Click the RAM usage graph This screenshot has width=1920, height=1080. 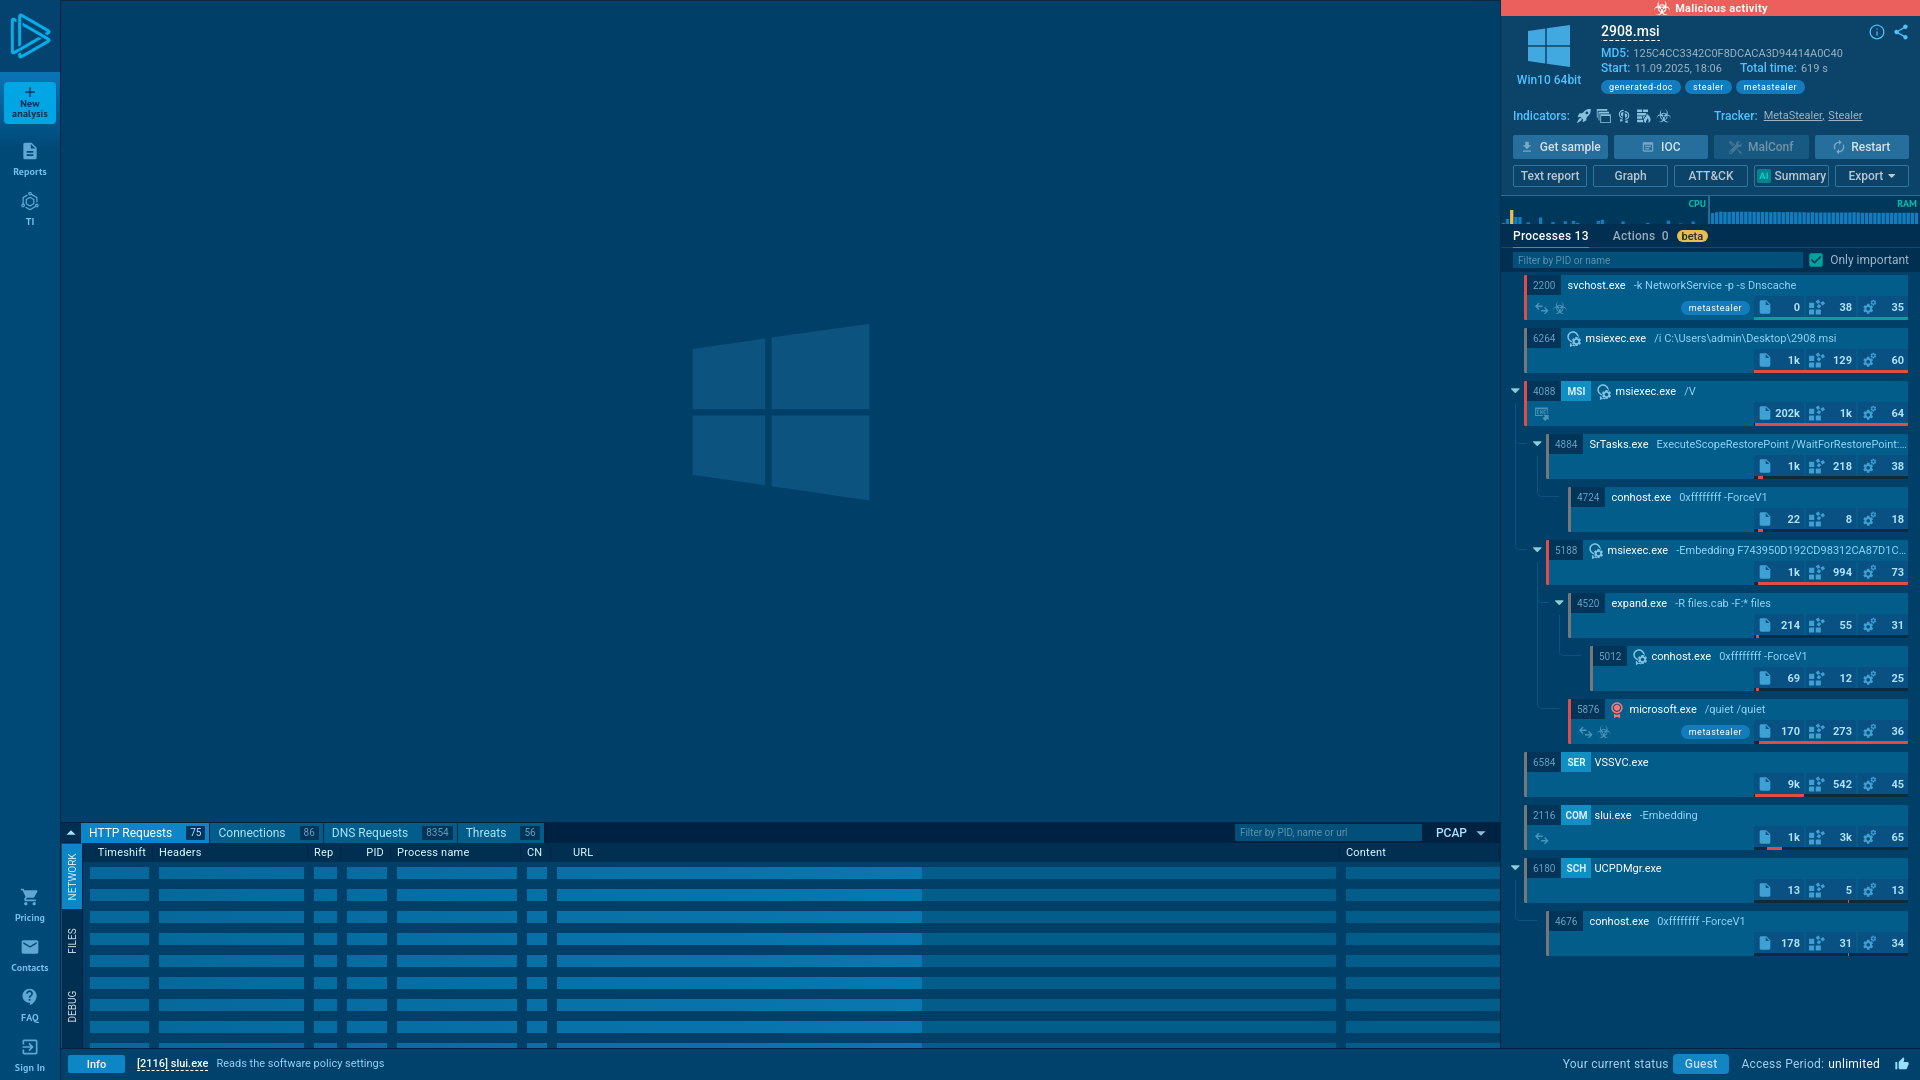pos(1814,211)
